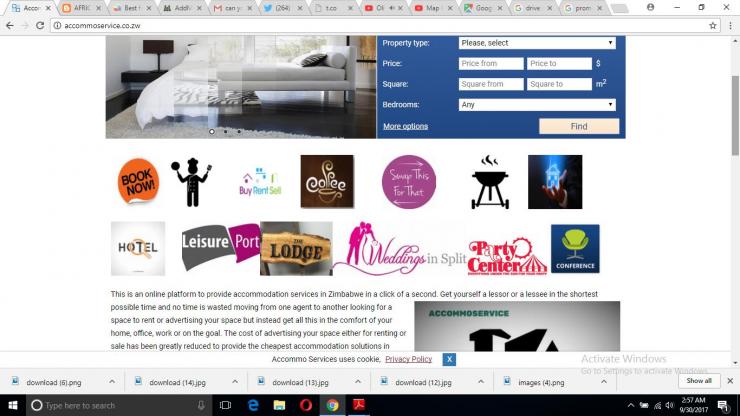
Task: Click the address bar URL
Action: [102, 25]
